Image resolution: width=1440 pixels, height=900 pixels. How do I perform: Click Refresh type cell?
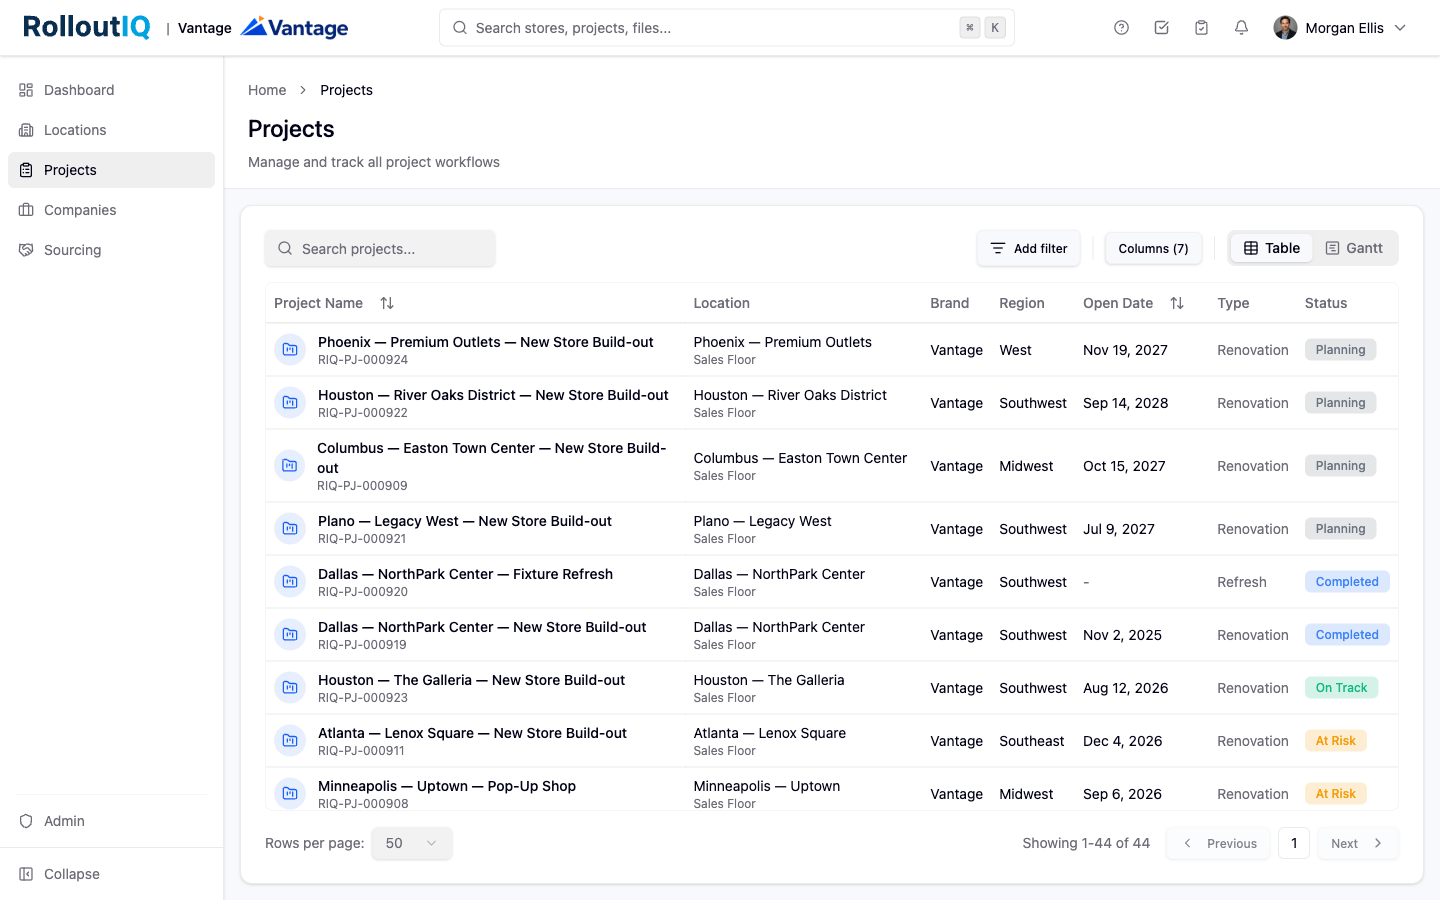coord(1242,582)
